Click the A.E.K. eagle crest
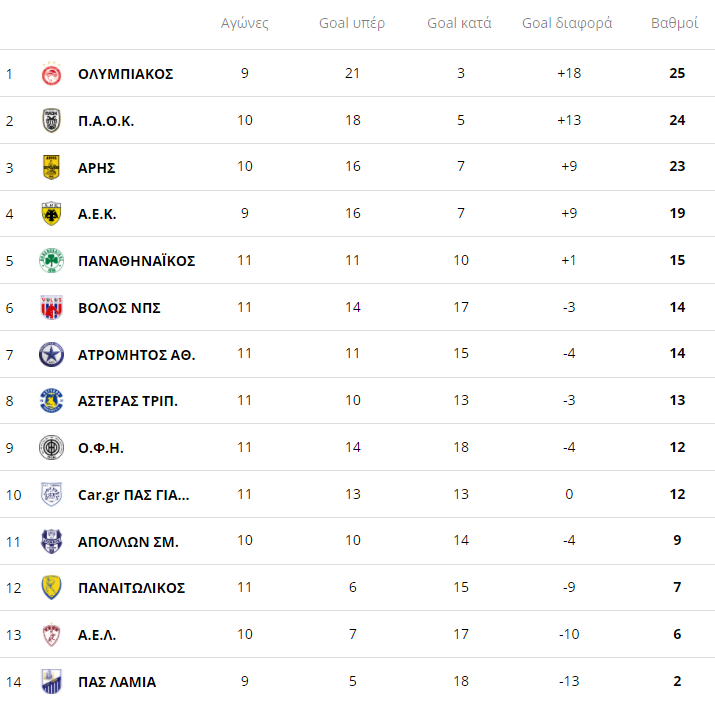This screenshot has width=715, height=701. click(51, 214)
